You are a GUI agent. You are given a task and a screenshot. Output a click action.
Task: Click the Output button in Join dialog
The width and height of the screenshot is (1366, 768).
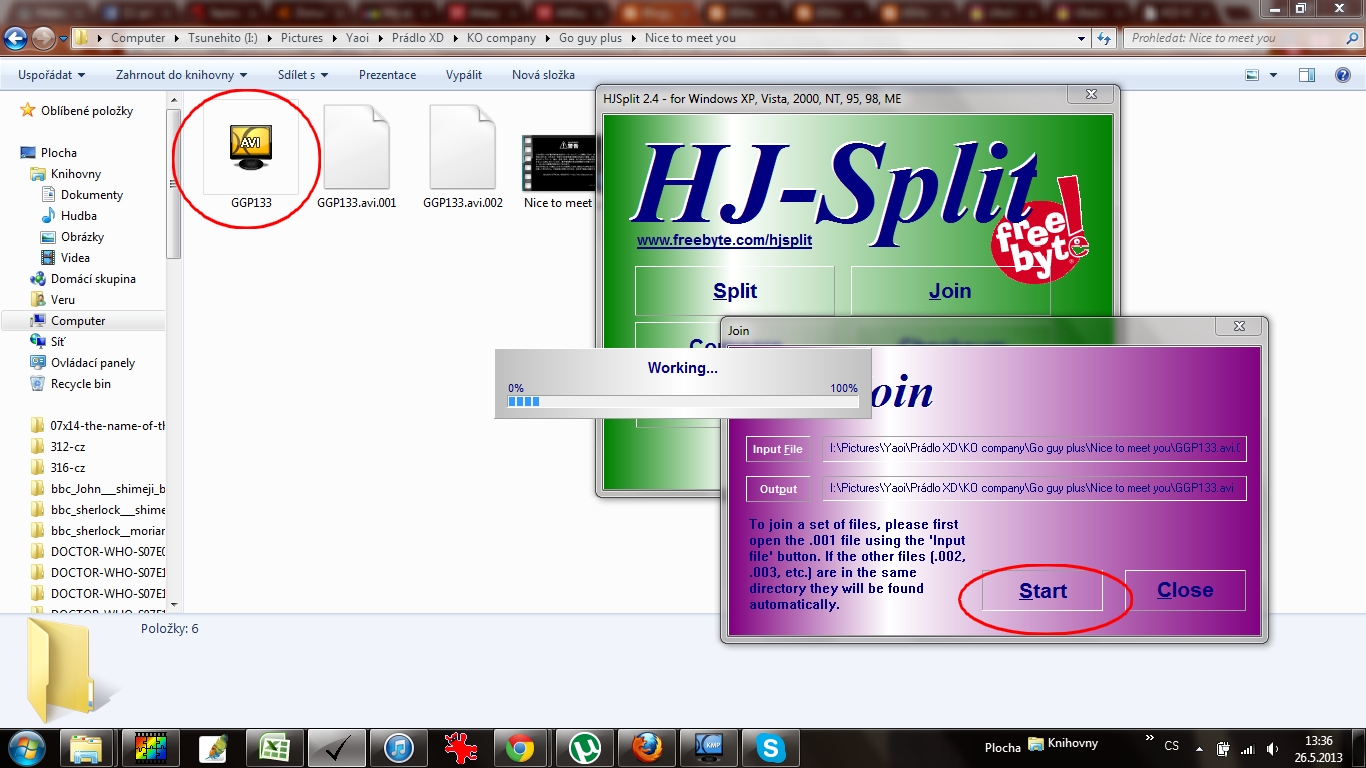pos(778,489)
